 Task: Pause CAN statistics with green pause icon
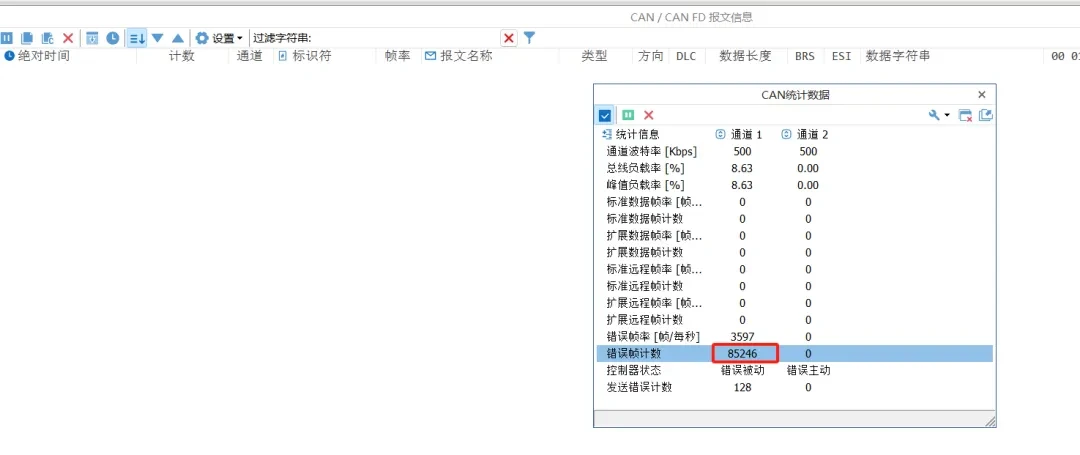coord(628,116)
